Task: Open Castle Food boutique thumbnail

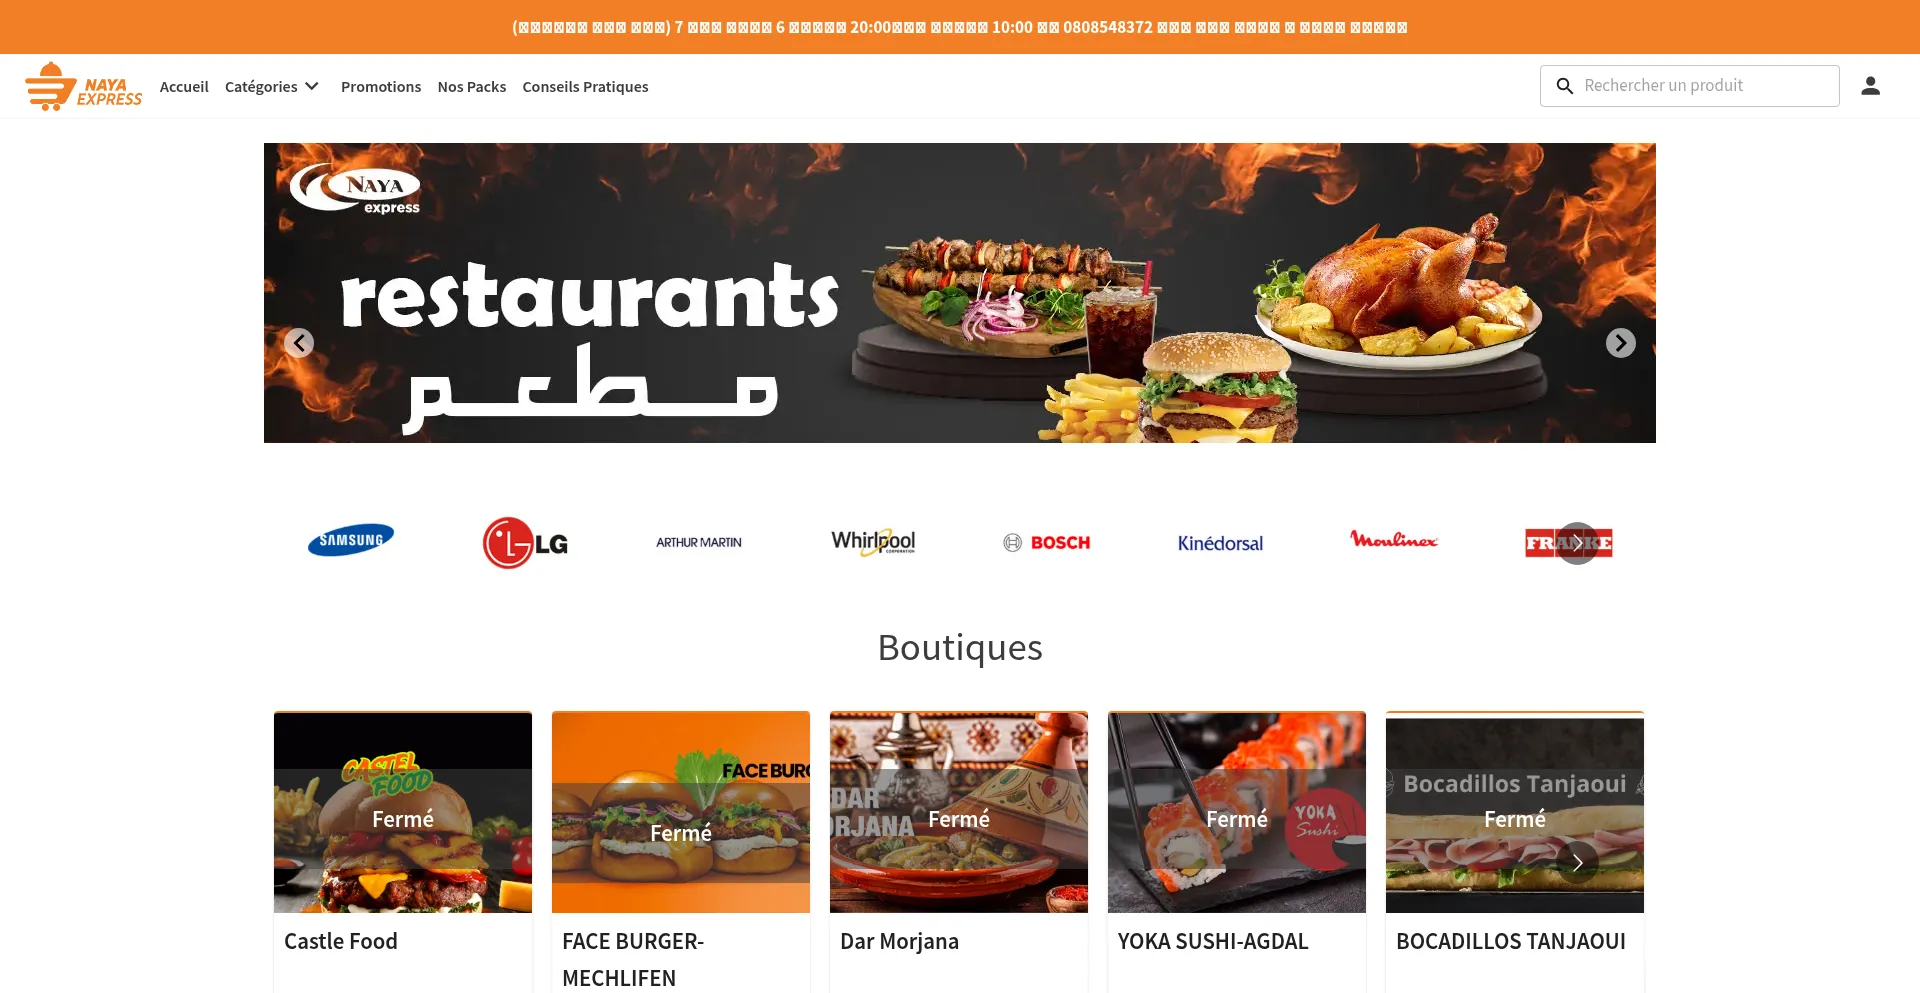Action: pyautogui.click(x=403, y=812)
